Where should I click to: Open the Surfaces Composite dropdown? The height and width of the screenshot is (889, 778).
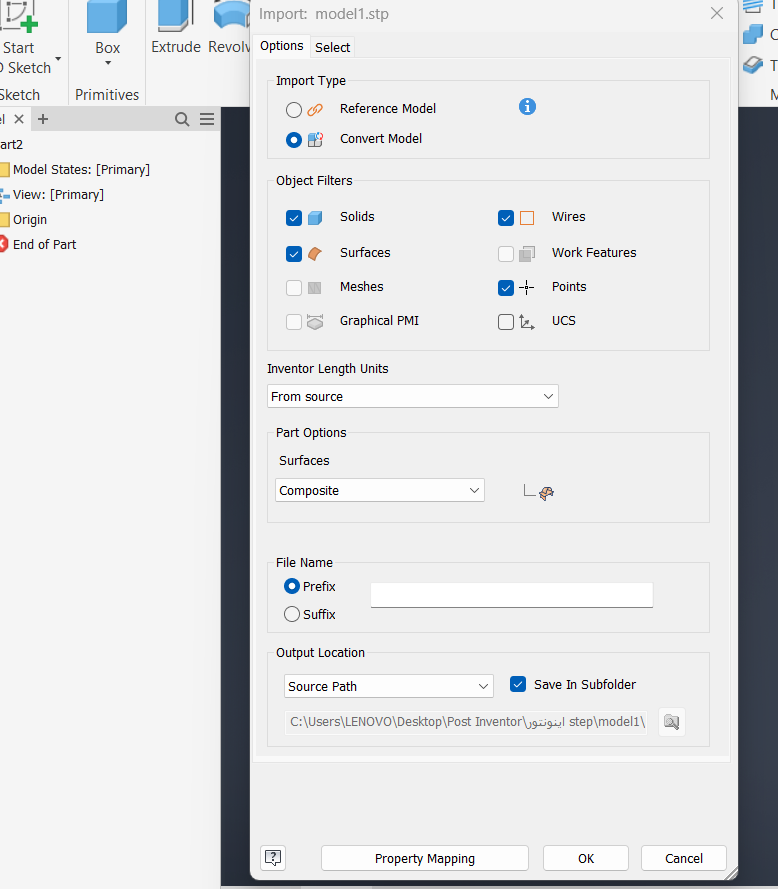click(x=380, y=490)
